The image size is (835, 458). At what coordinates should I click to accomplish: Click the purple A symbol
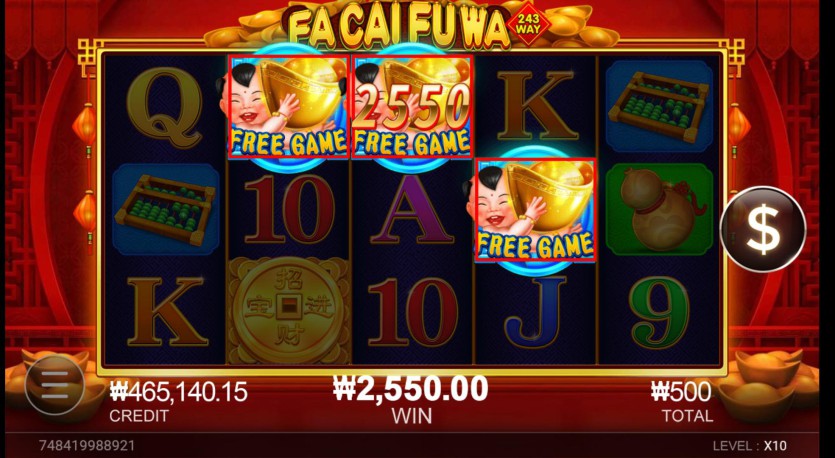tap(412, 209)
